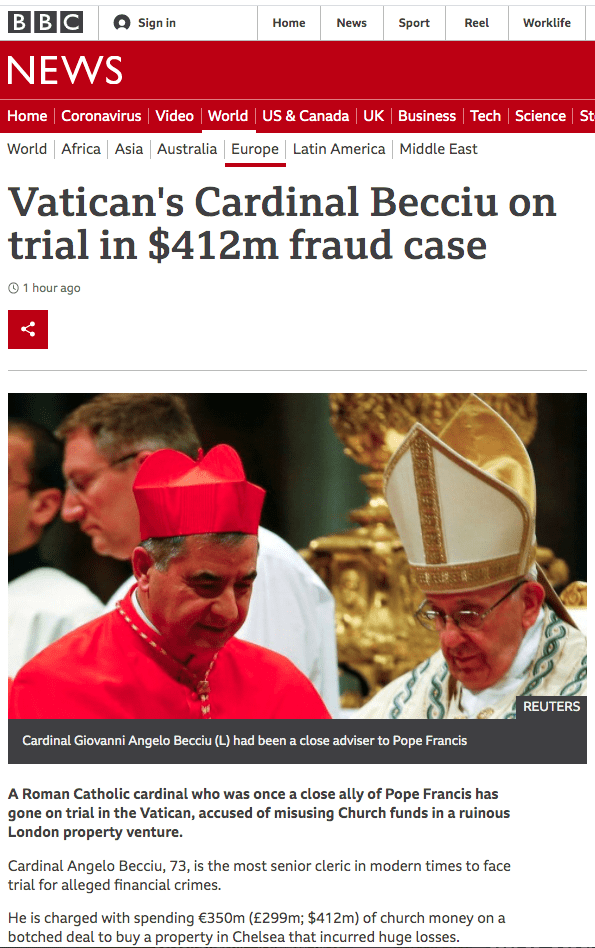The image size is (595, 948).
Task: Click the Cardinal Becciu article photo
Action: tap(298, 556)
